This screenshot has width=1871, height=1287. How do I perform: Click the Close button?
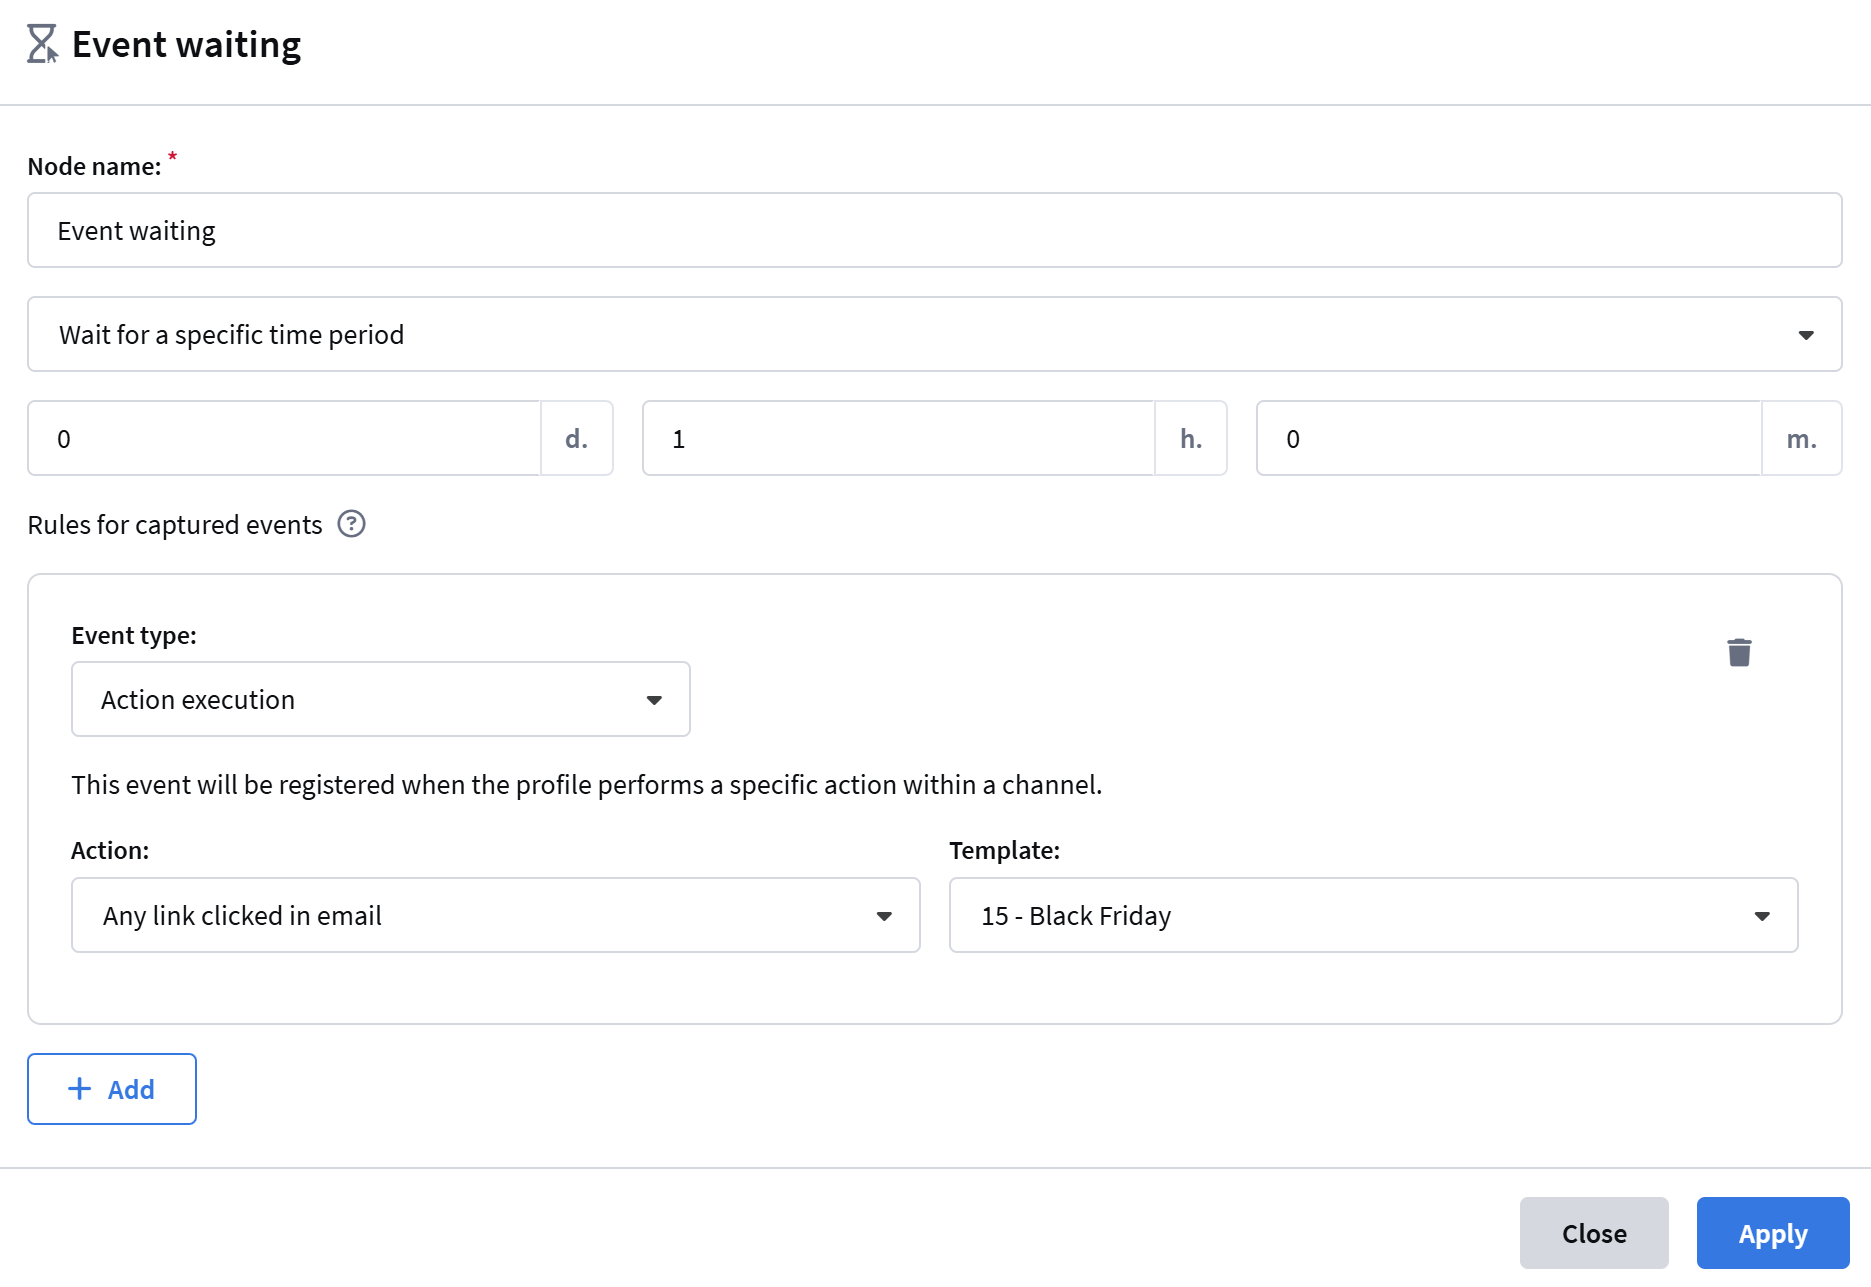pyautogui.click(x=1593, y=1233)
